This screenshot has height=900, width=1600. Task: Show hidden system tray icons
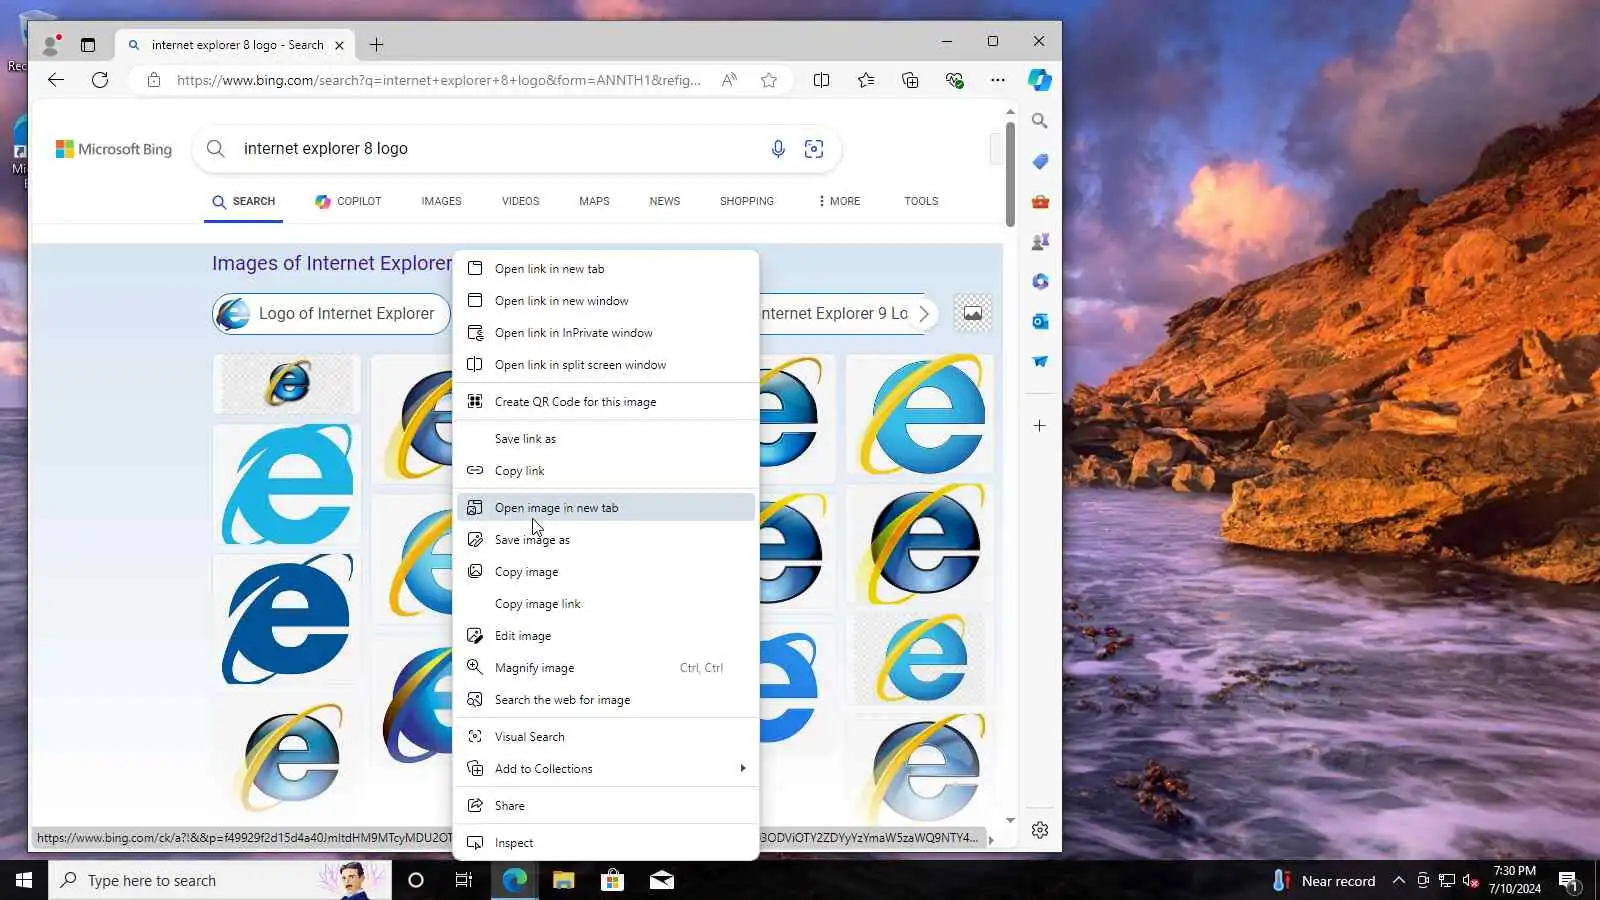pyautogui.click(x=1399, y=880)
